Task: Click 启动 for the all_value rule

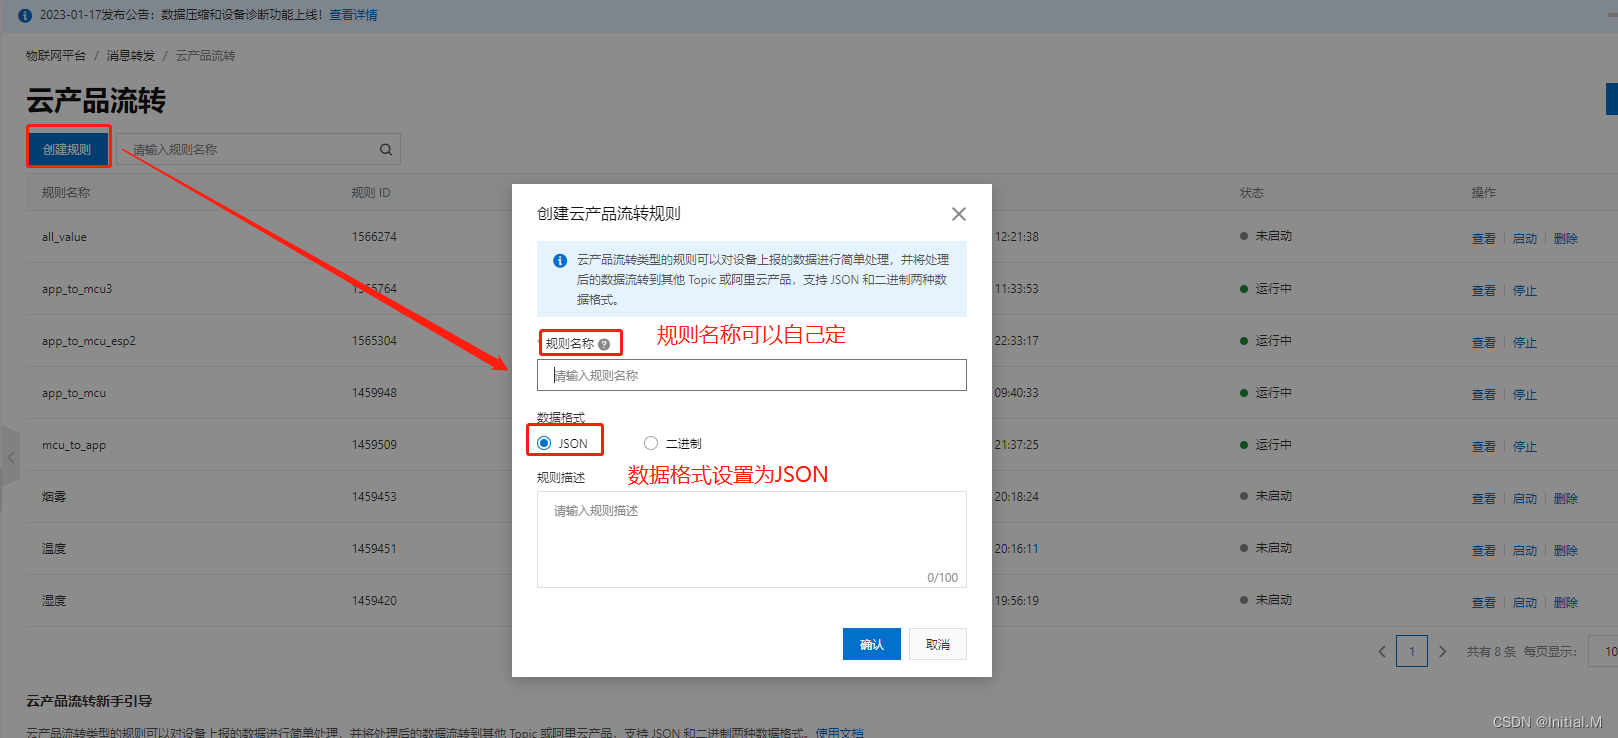Action: (x=1525, y=238)
